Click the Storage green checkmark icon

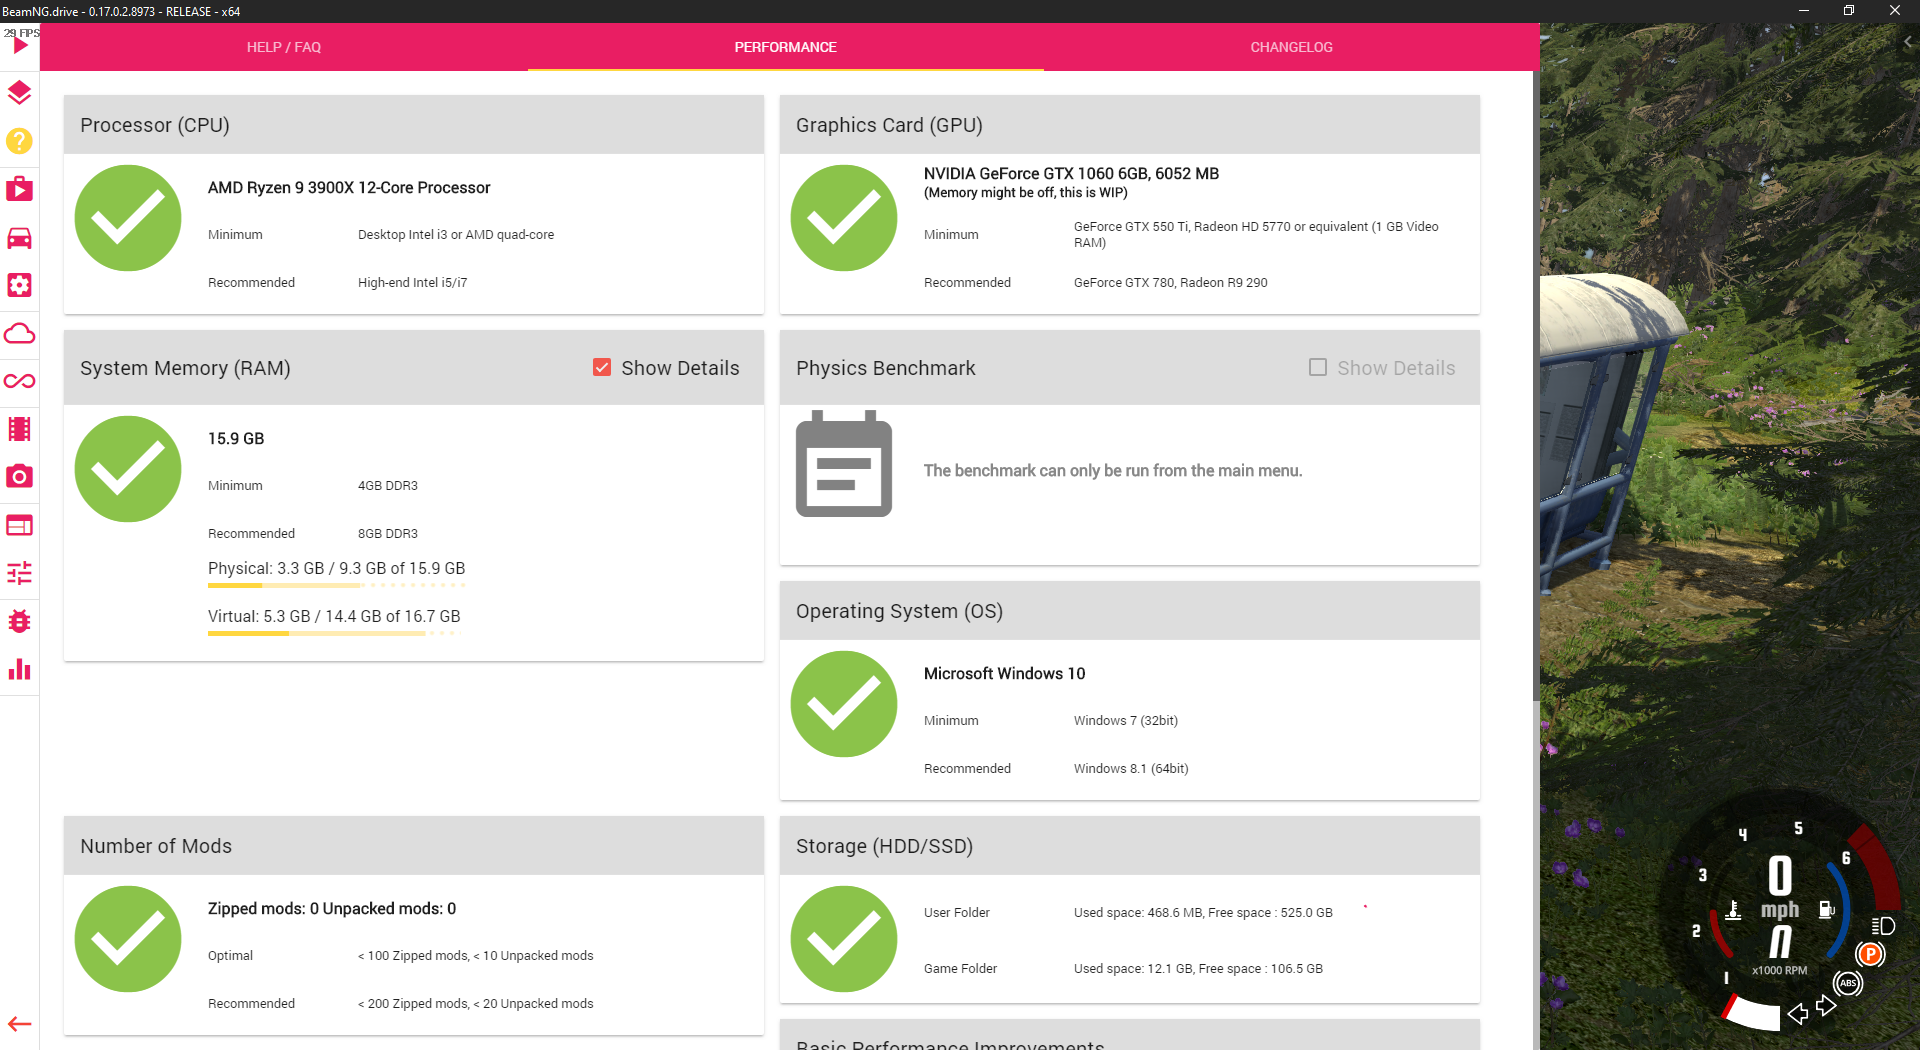coord(844,939)
